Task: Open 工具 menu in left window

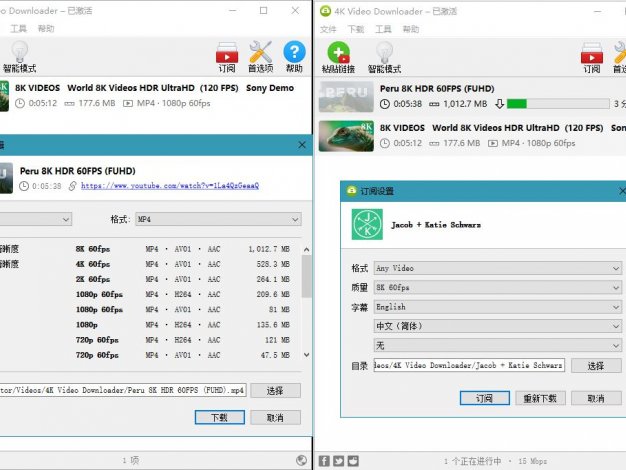Action: pyautogui.click(x=19, y=28)
